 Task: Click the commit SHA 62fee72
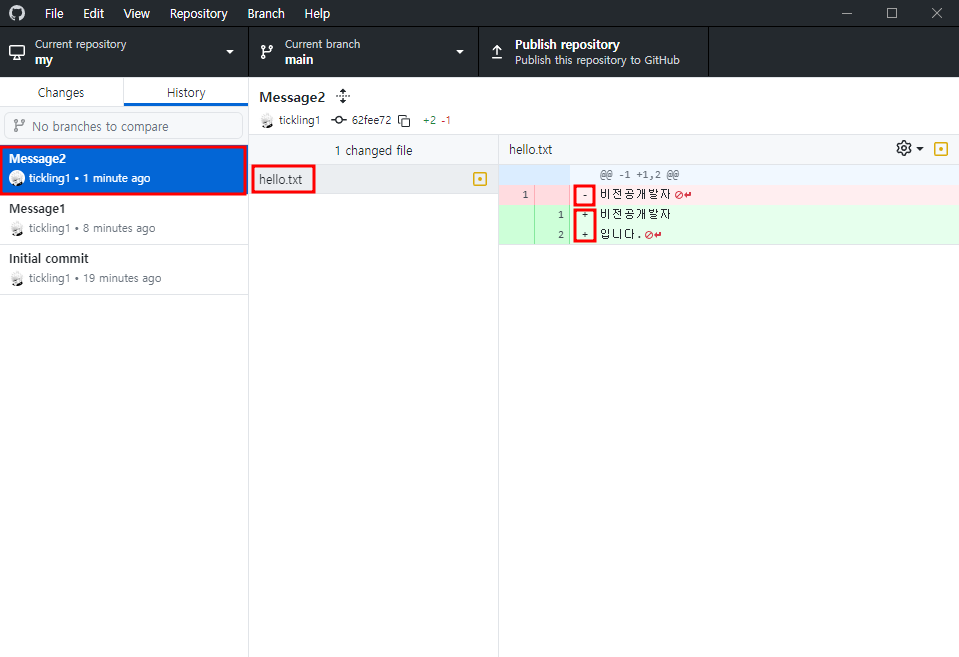click(371, 120)
